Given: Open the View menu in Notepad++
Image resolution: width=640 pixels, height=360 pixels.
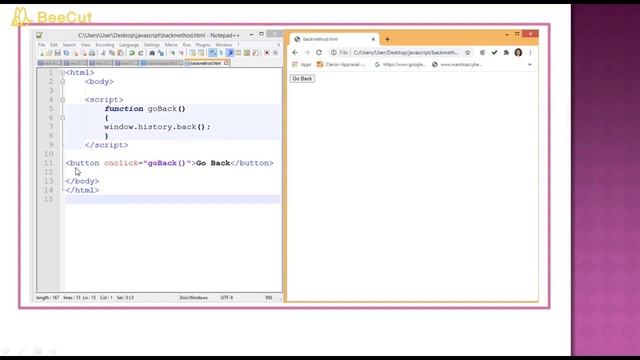Looking at the screenshot, I should pos(86,44).
